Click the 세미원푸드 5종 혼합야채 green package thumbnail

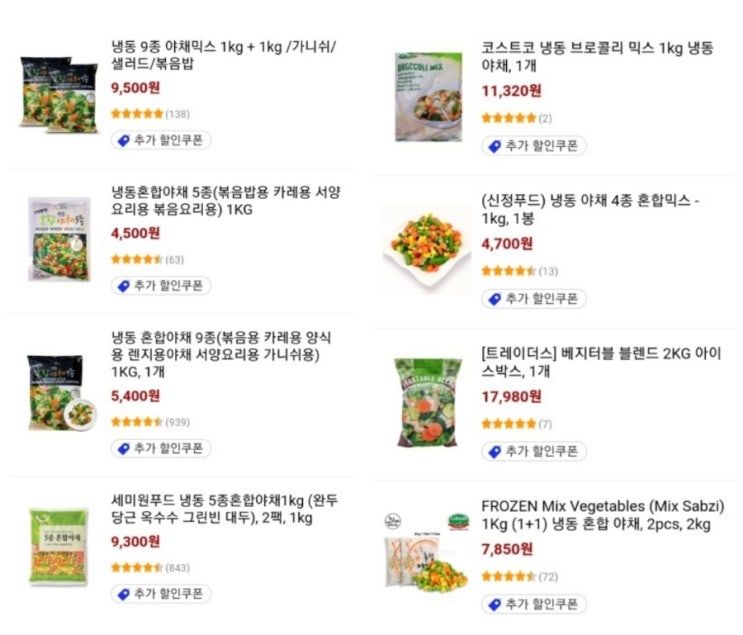point(60,546)
